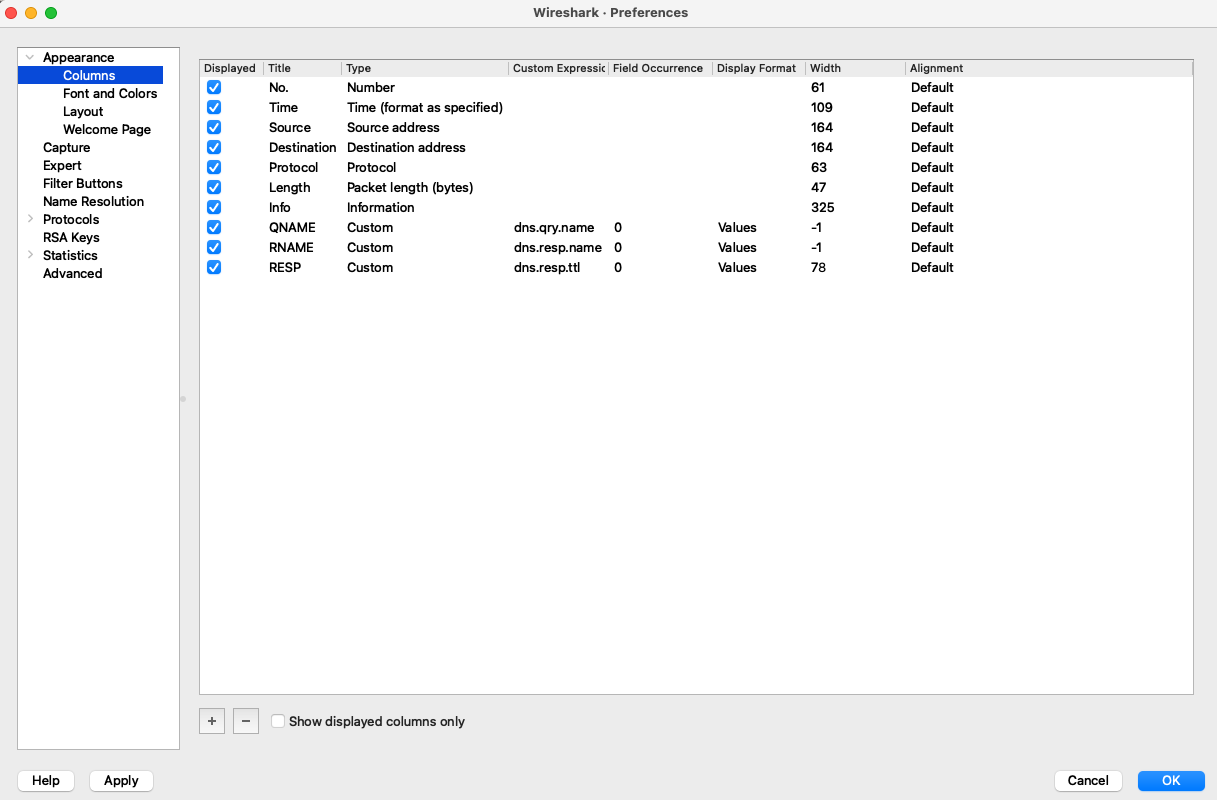Click the Type column header

(x=425, y=68)
